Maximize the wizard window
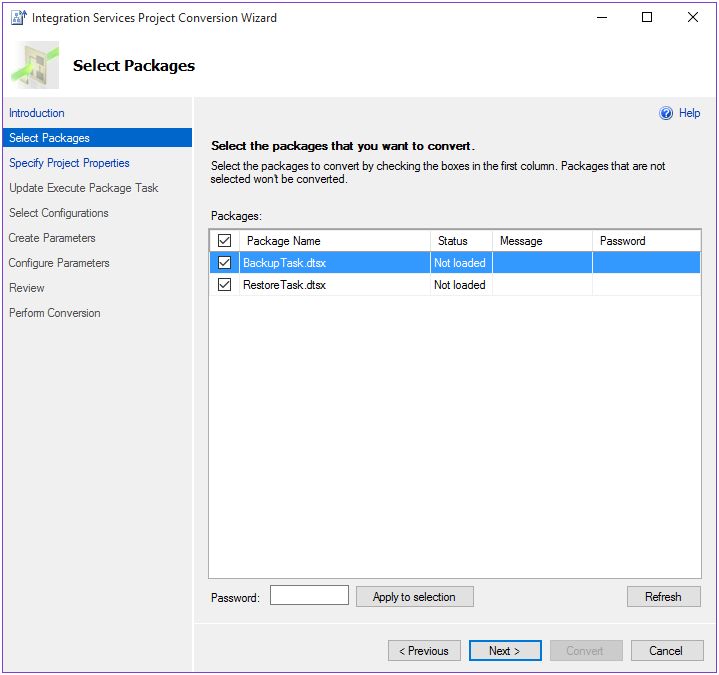This screenshot has height=675, width=719. pos(647,17)
